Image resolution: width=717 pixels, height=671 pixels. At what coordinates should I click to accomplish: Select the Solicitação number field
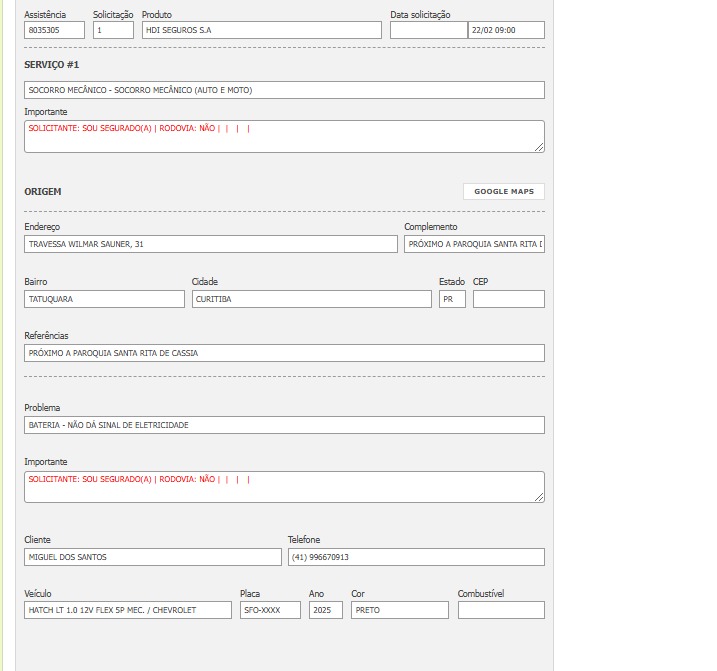pyautogui.click(x=113, y=30)
